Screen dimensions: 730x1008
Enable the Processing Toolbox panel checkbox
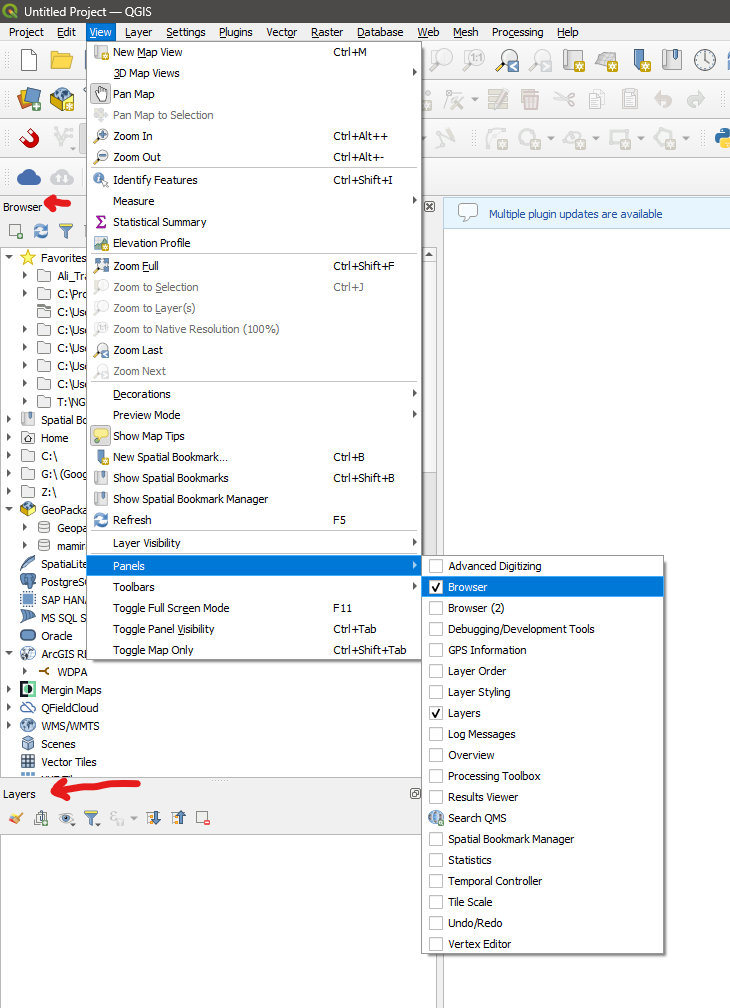tap(436, 776)
